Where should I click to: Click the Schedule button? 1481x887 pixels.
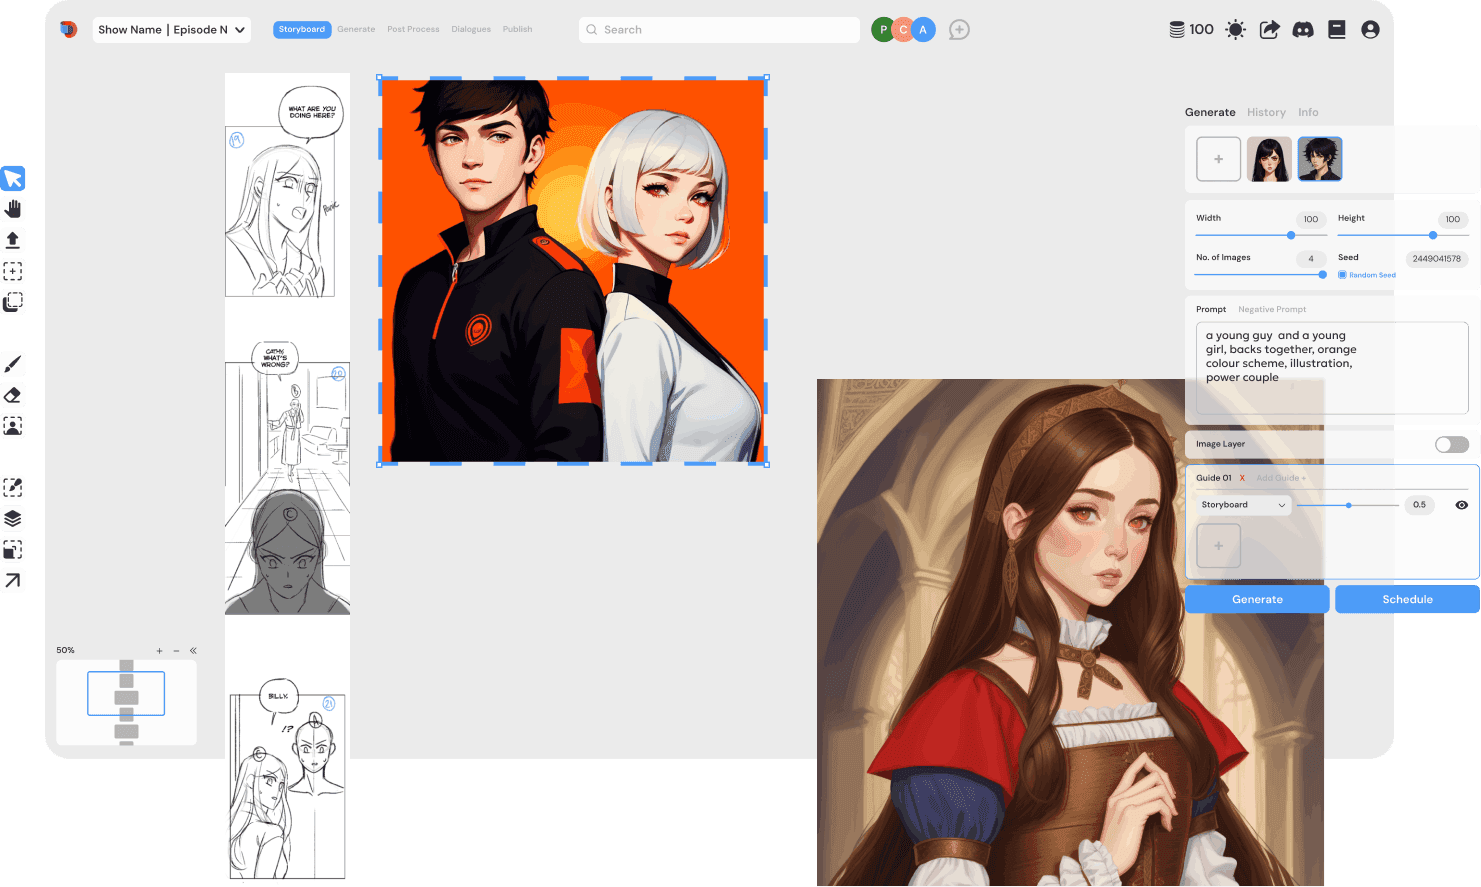[1407, 599]
